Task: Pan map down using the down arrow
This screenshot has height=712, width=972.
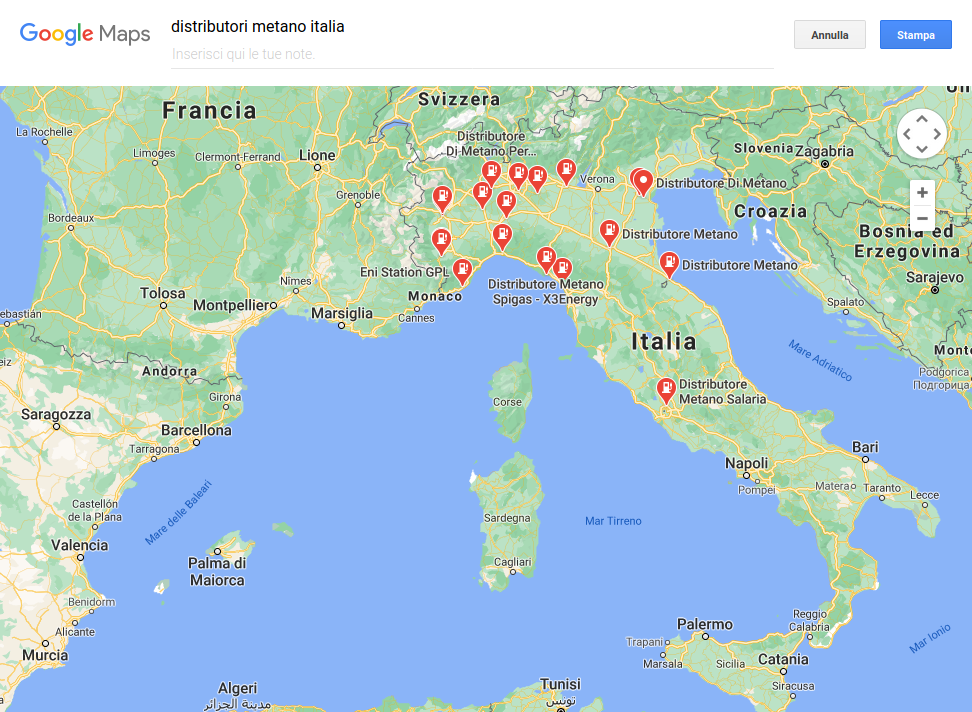Action: point(922,149)
